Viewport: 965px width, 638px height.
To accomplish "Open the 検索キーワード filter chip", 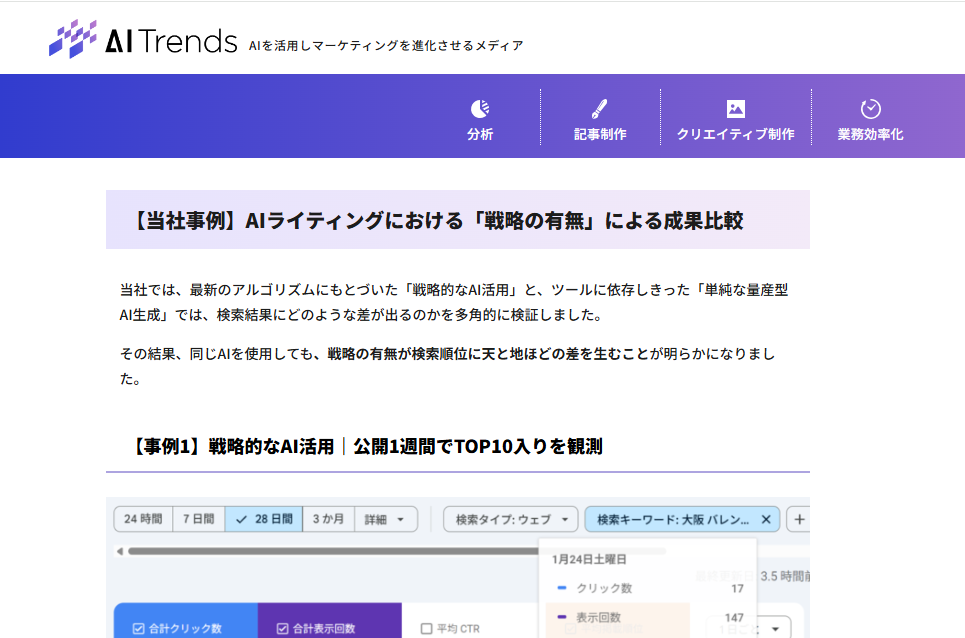I will (671, 520).
